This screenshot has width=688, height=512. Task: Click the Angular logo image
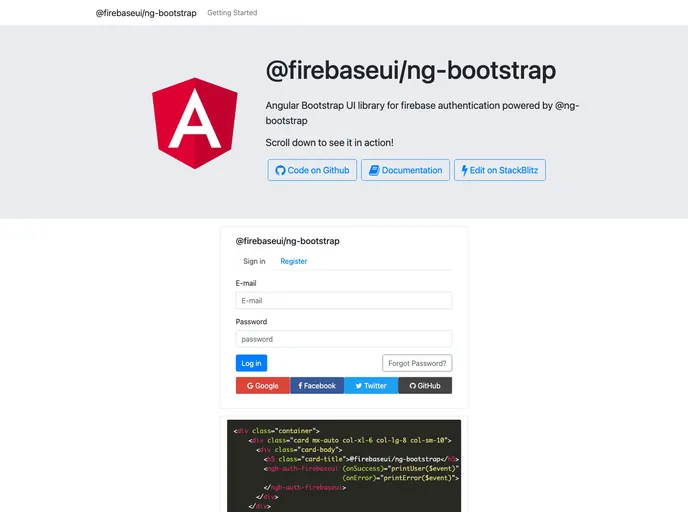(195, 123)
